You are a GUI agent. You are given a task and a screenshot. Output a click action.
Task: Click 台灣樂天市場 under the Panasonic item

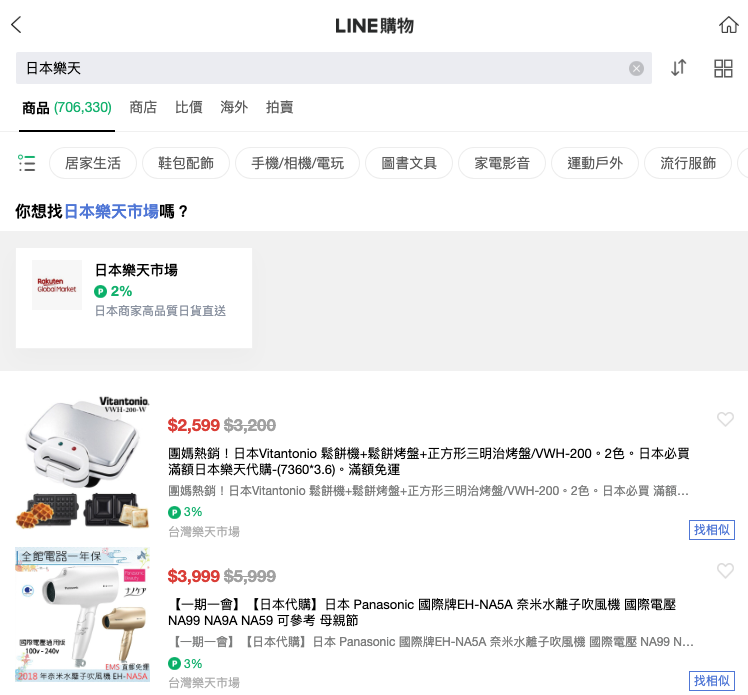204,683
